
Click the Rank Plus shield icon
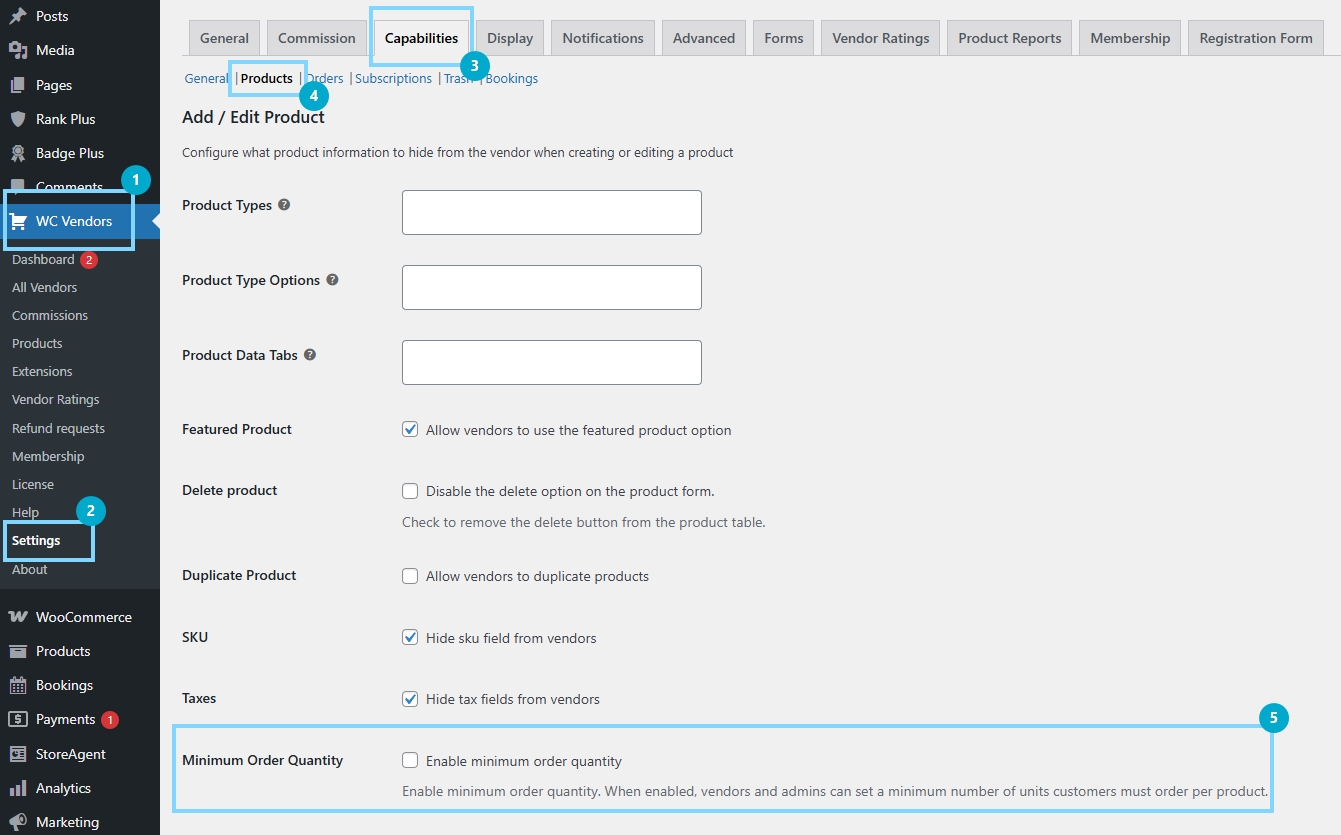18,119
